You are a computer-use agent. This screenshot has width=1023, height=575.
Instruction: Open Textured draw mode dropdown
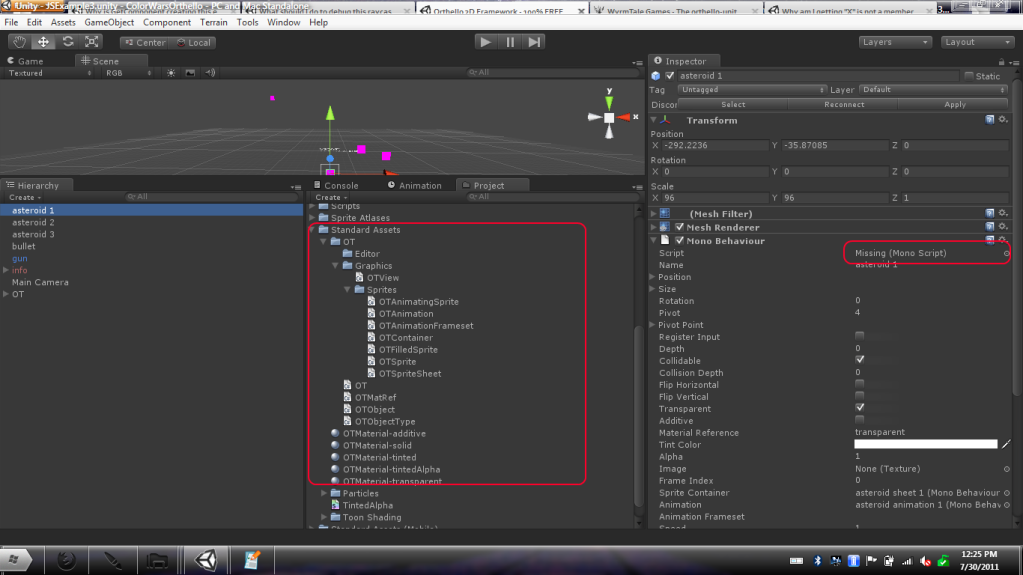50,73
